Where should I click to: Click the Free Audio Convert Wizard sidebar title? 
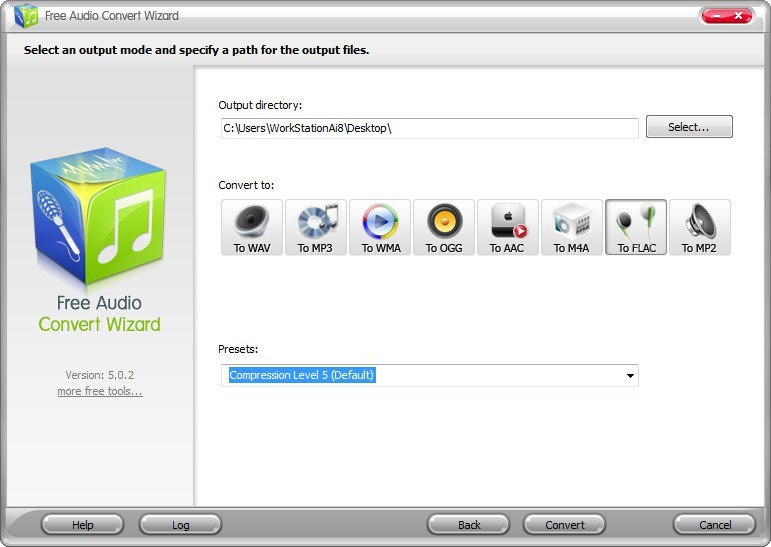pos(99,313)
